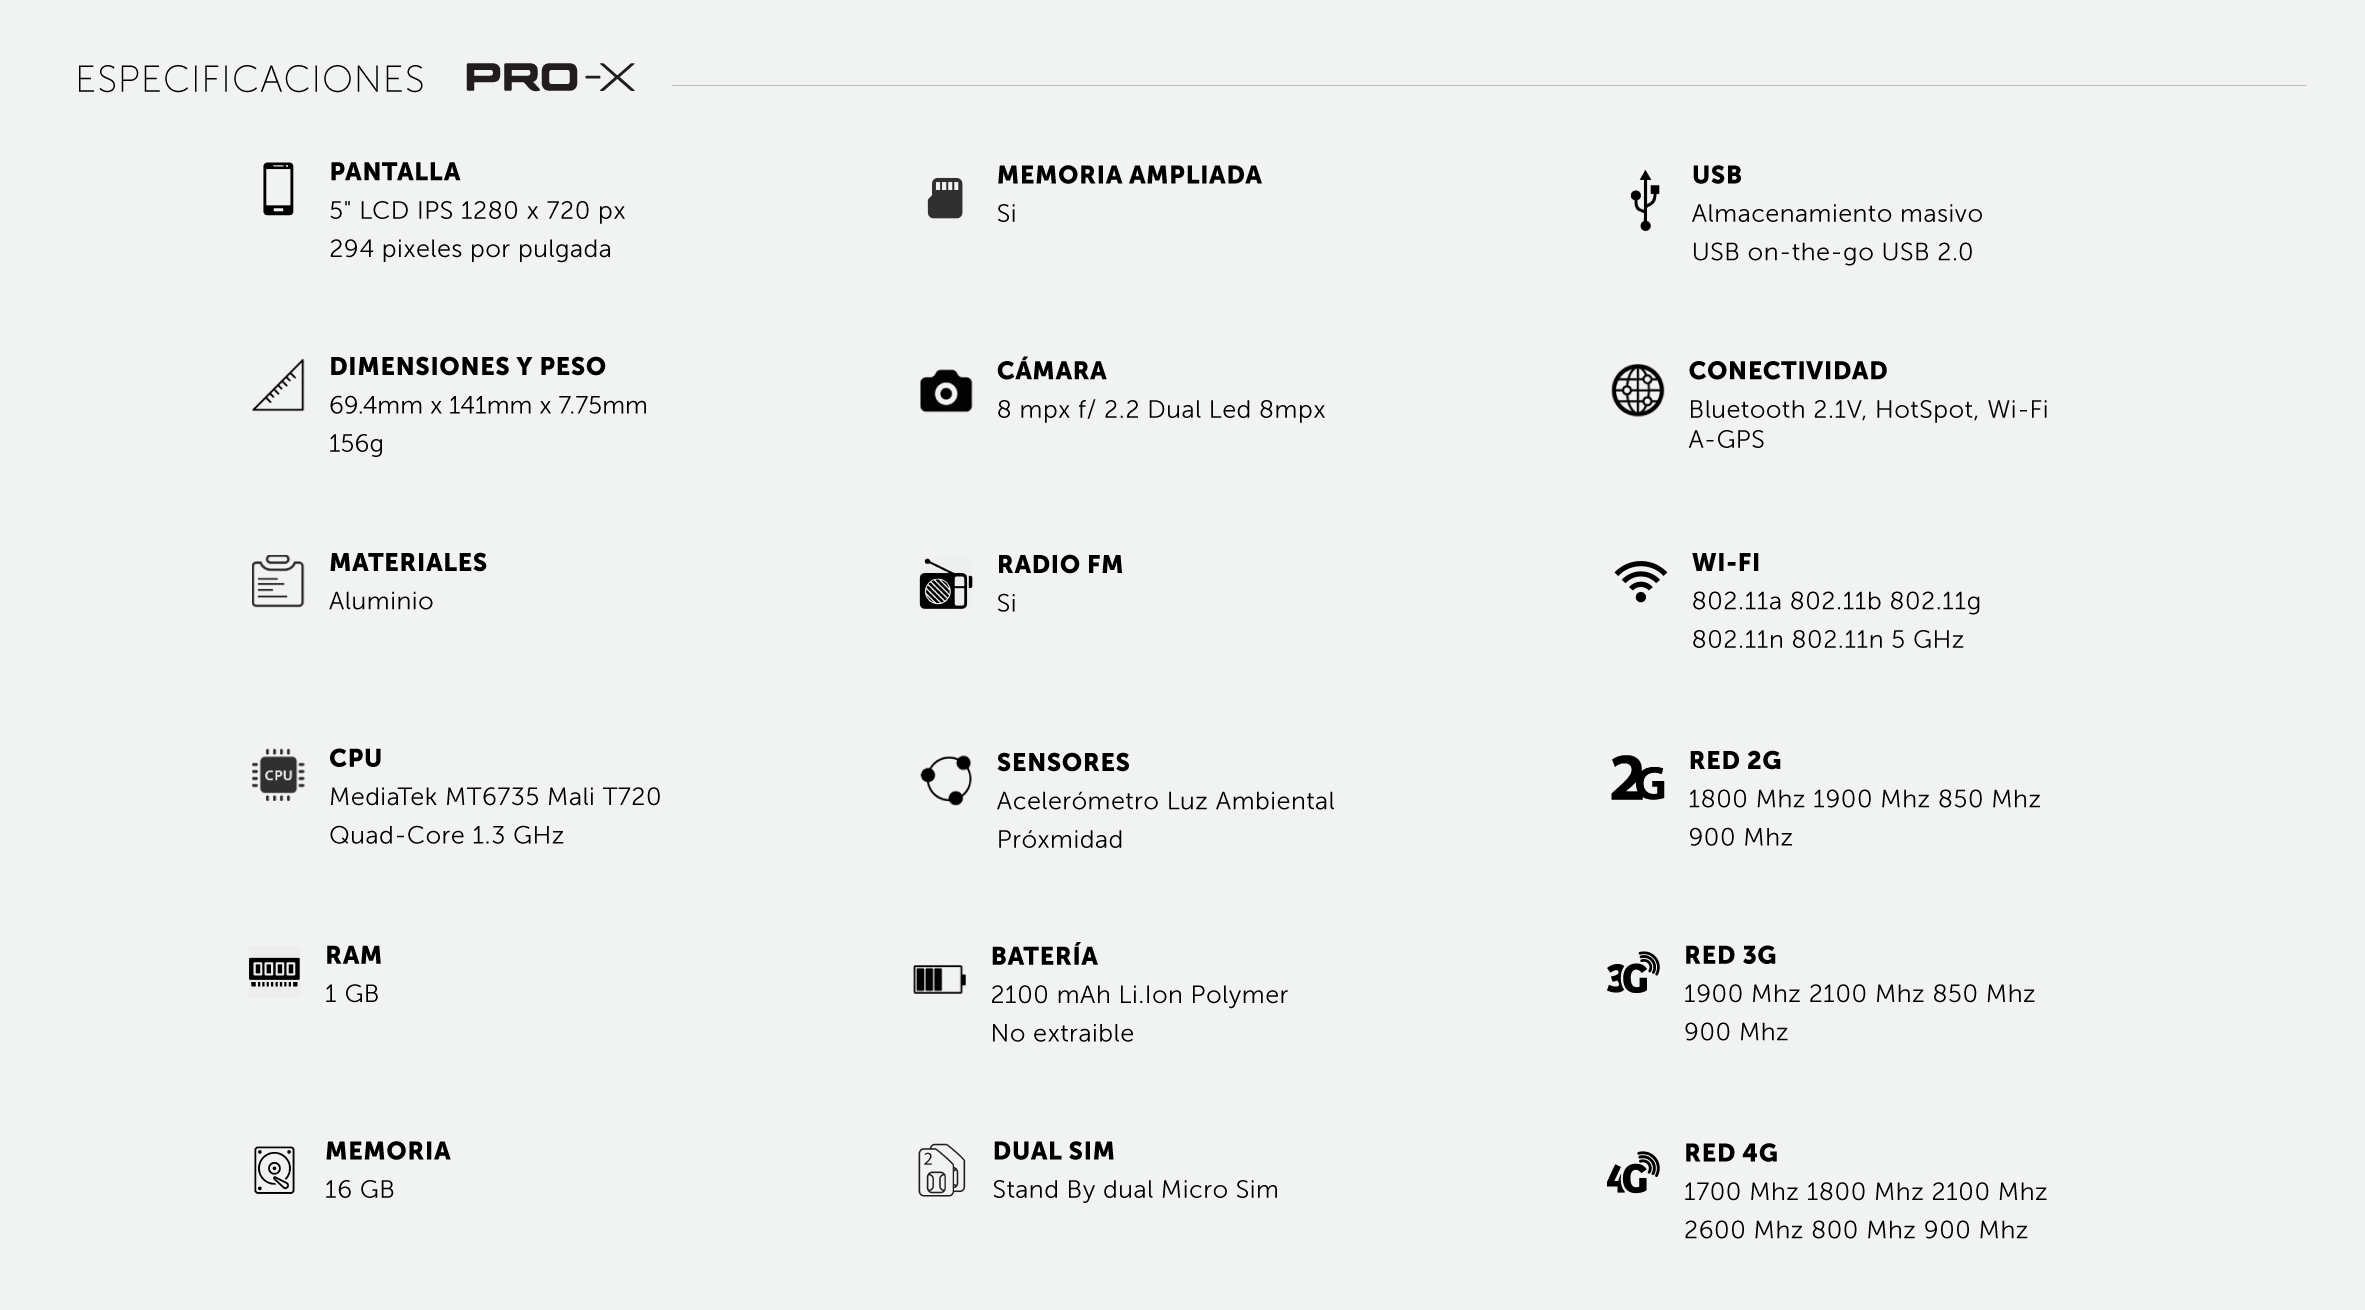Select the CPU chip icon
The height and width of the screenshot is (1310, 2365).
[278, 775]
